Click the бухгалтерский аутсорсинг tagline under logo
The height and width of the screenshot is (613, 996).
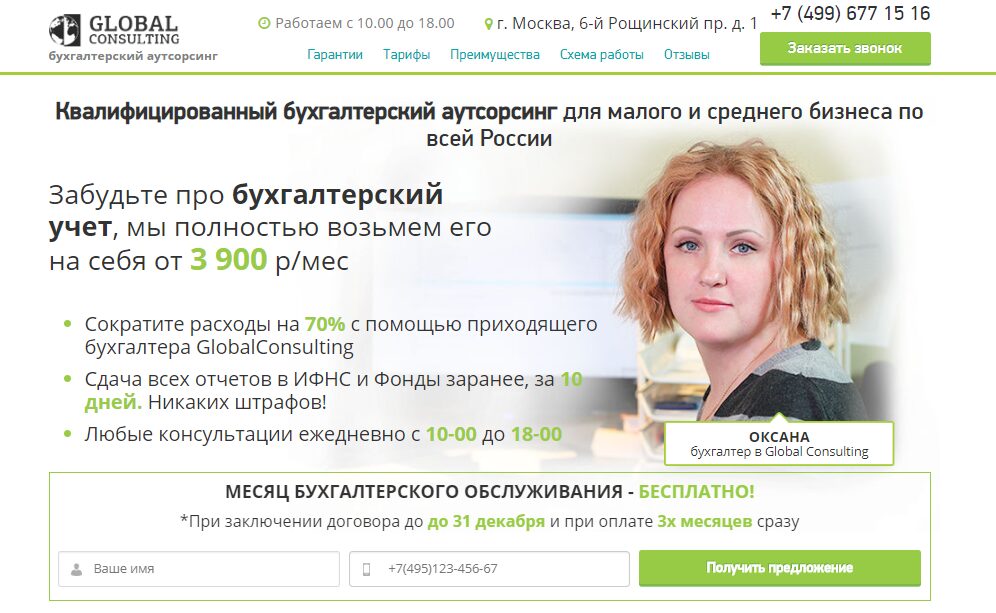click(133, 56)
